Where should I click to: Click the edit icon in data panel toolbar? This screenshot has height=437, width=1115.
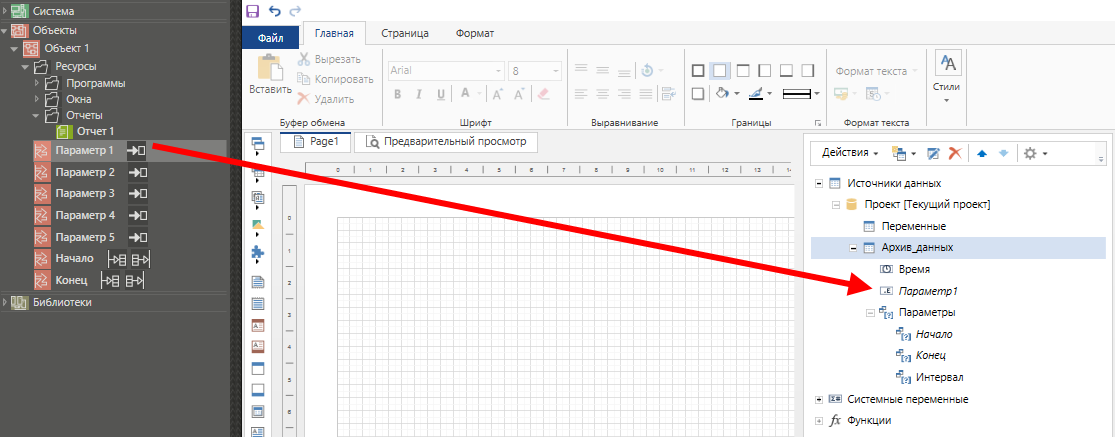click(932, 153)
